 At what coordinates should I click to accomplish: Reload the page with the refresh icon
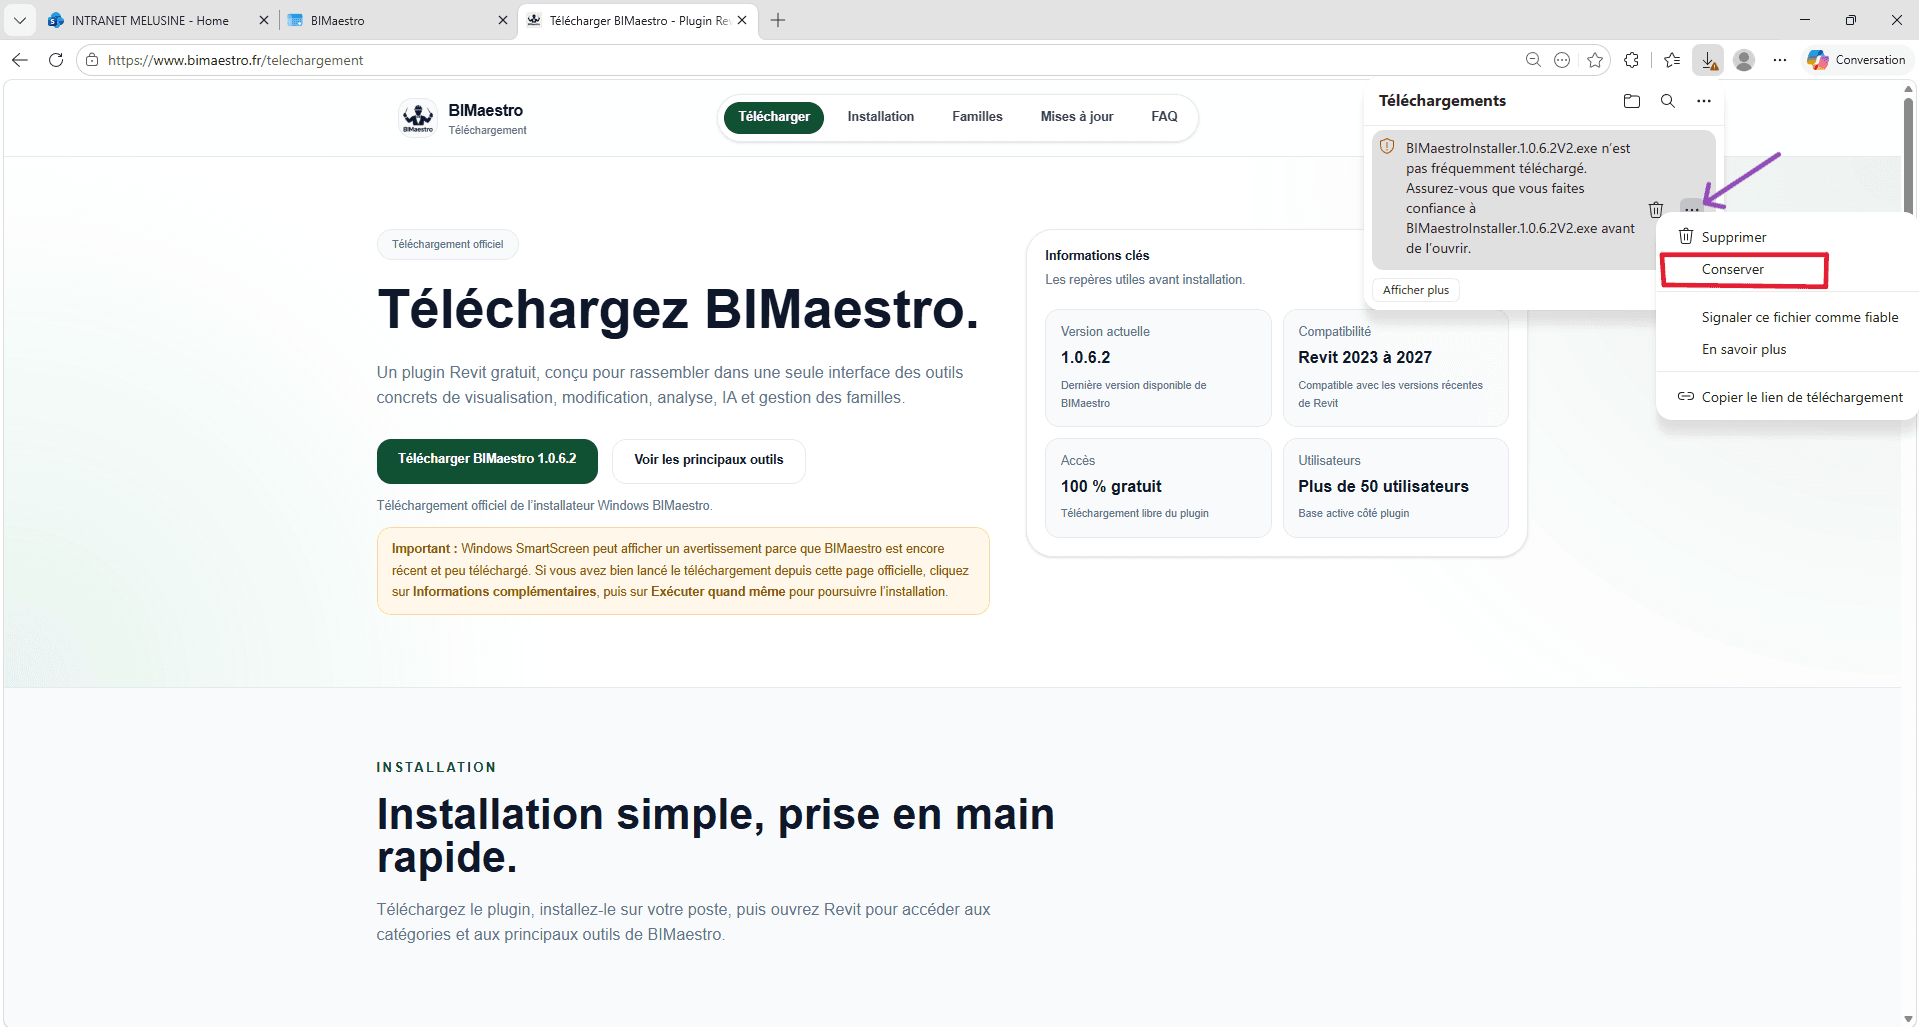(56, 60)
